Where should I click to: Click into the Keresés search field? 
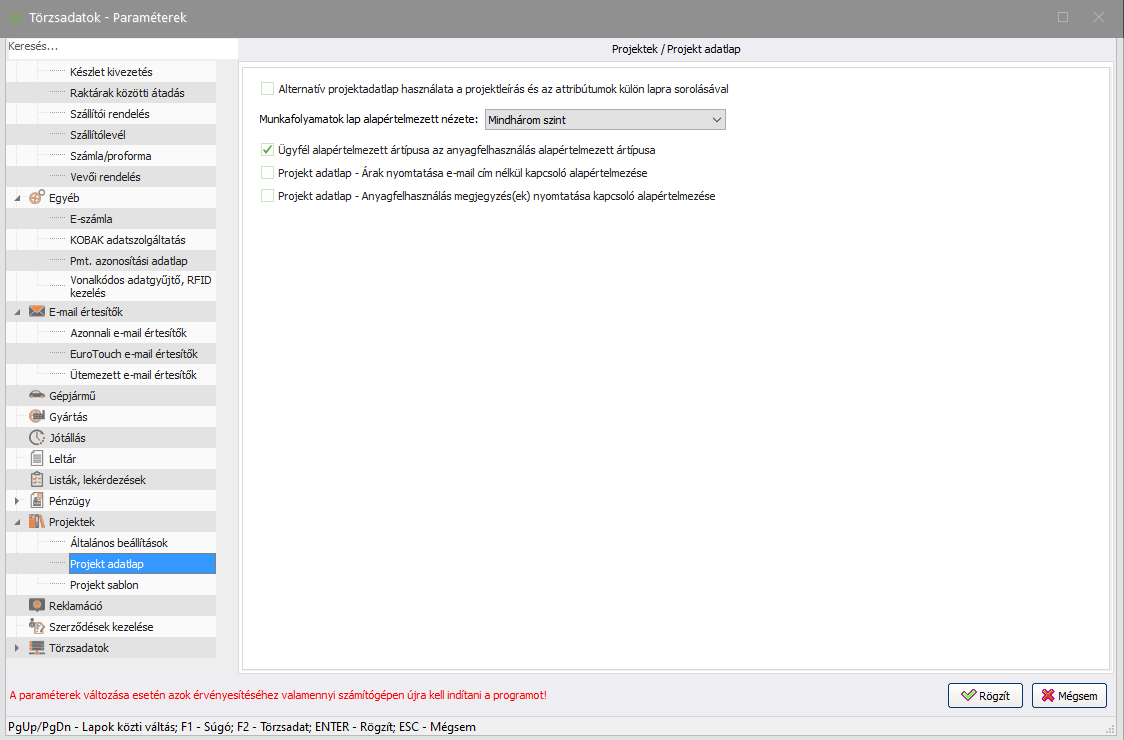click(120, 47)
